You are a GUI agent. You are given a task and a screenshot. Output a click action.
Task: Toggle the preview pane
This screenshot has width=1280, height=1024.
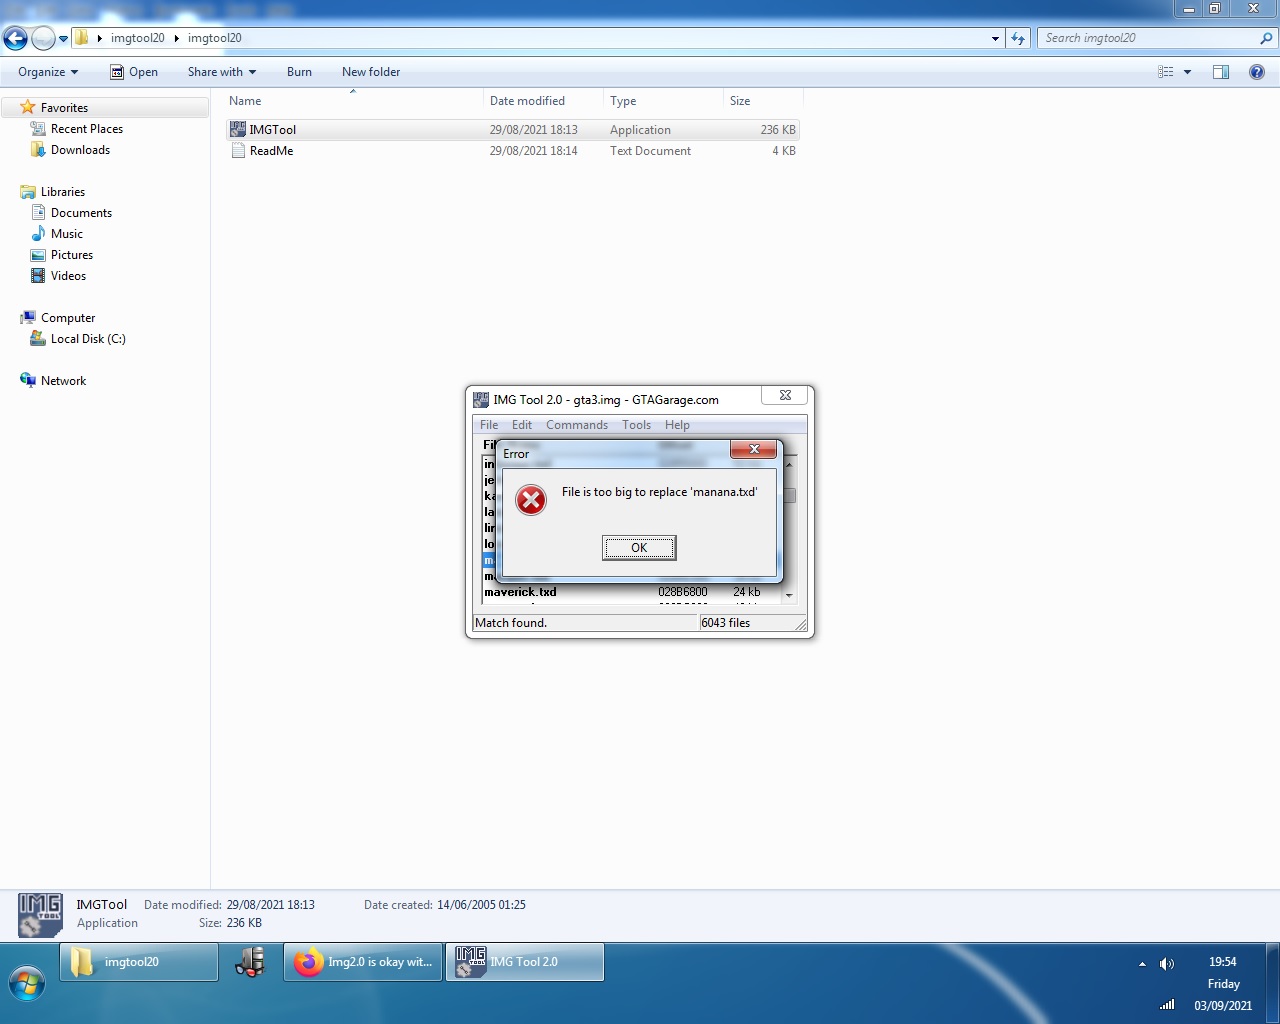[x=1221, y=72]
